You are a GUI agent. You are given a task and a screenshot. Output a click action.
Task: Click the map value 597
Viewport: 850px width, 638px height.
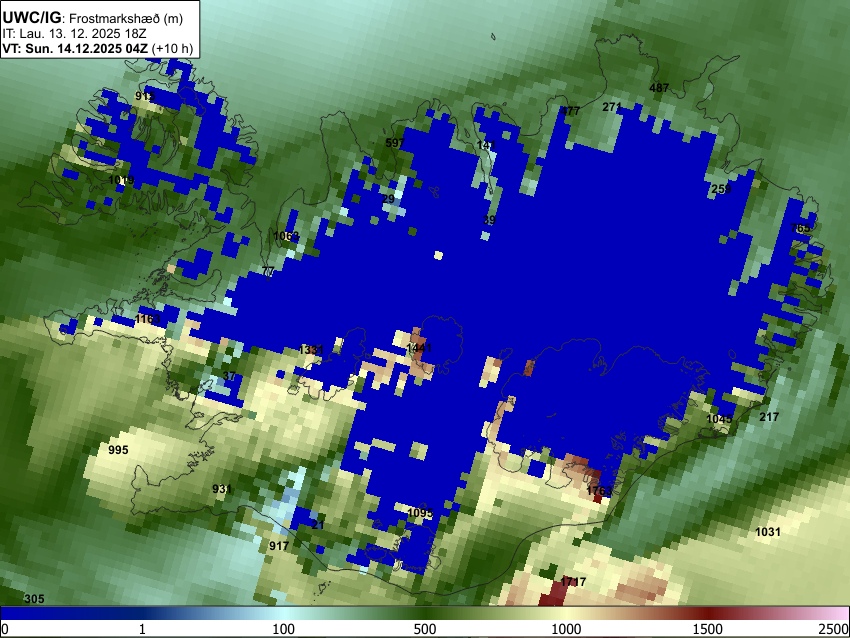[395, 143]
